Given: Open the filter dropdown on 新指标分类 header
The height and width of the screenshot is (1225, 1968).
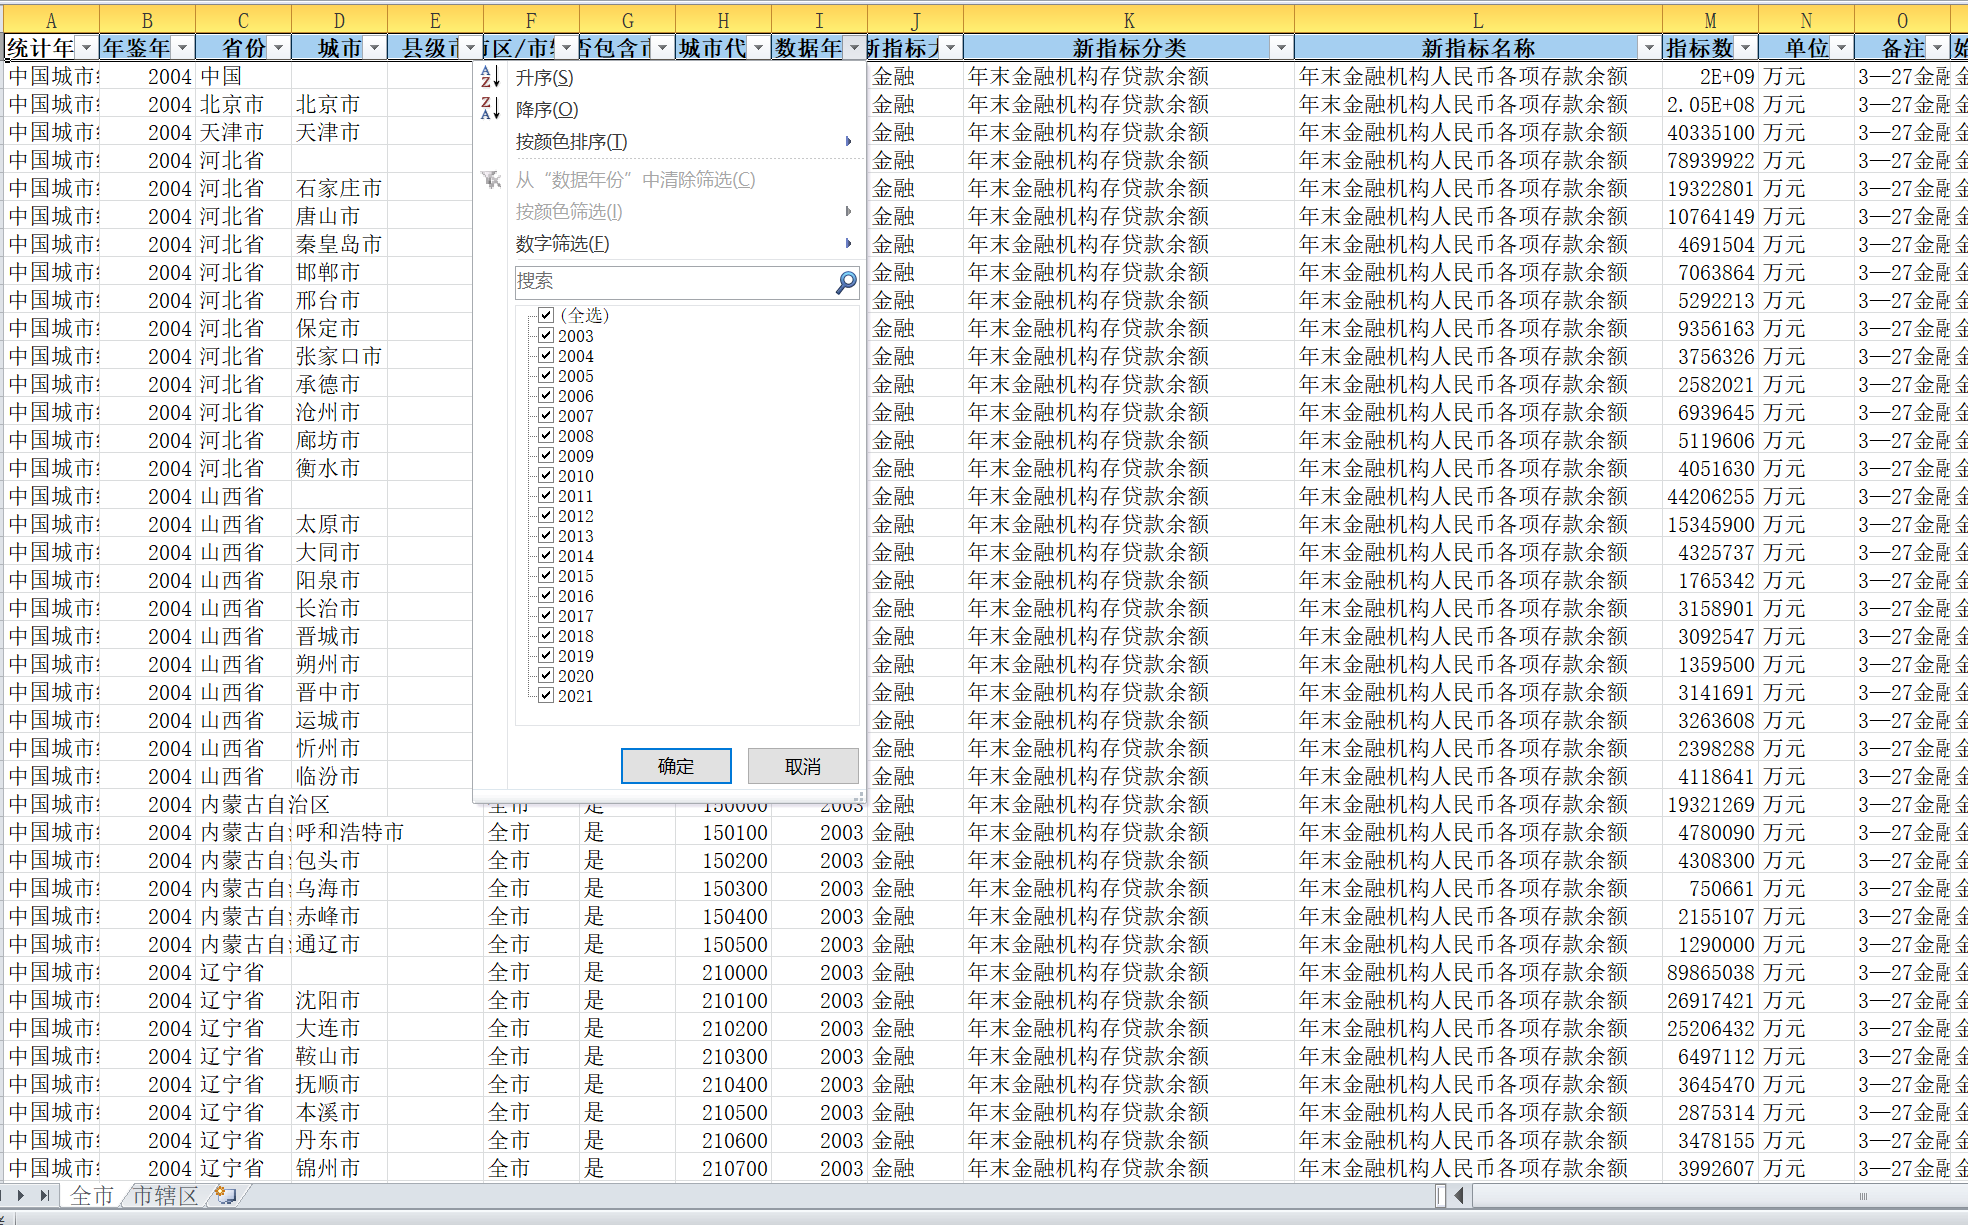Looking at the screenshot, I should coord(1281,48).
